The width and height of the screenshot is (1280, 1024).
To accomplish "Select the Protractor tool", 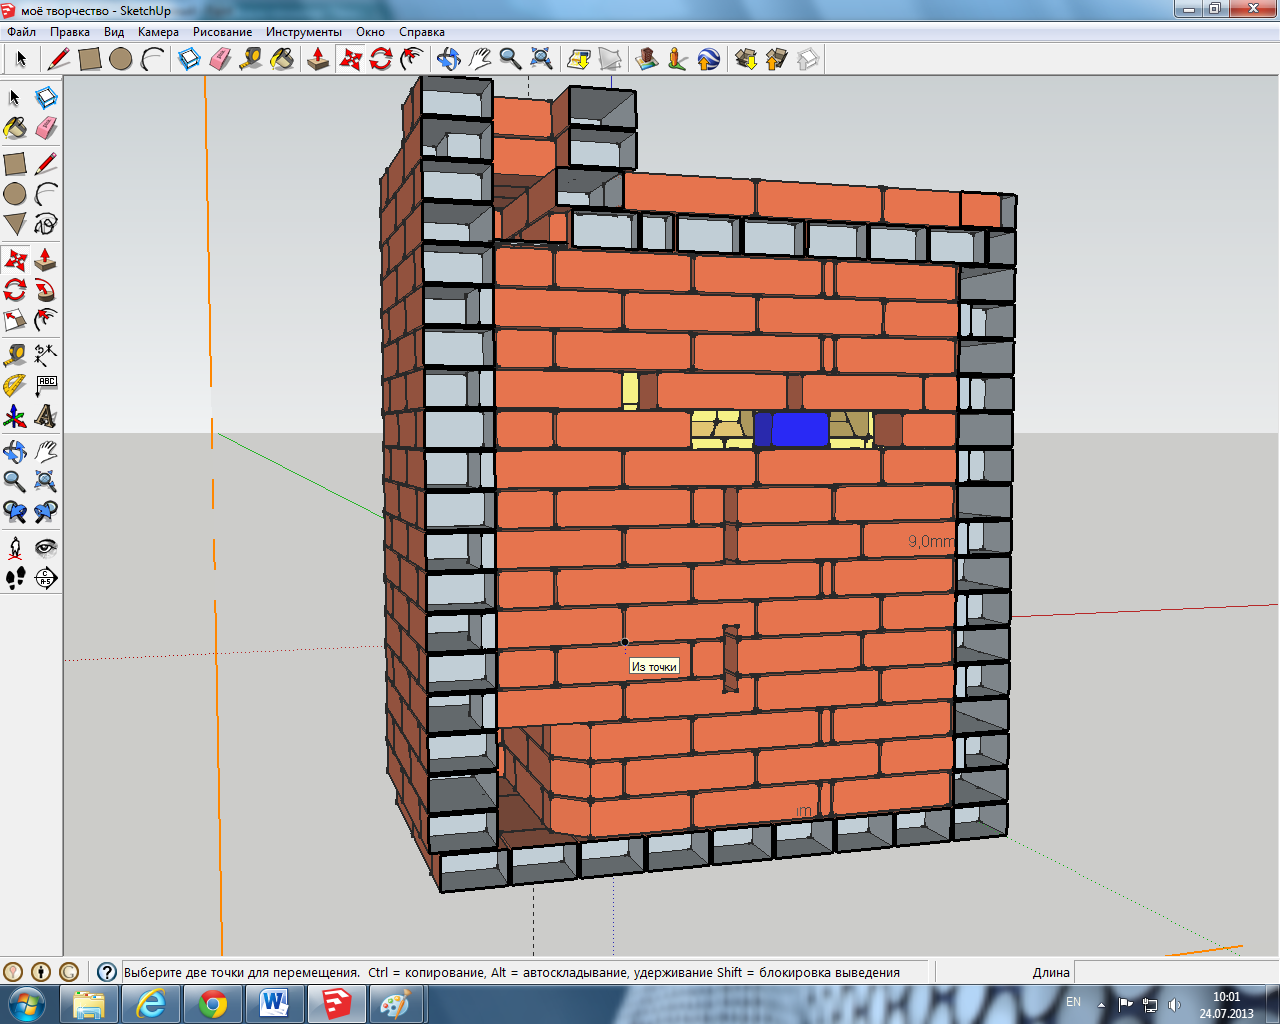I will pyautogui.click(x=15, y=385).
